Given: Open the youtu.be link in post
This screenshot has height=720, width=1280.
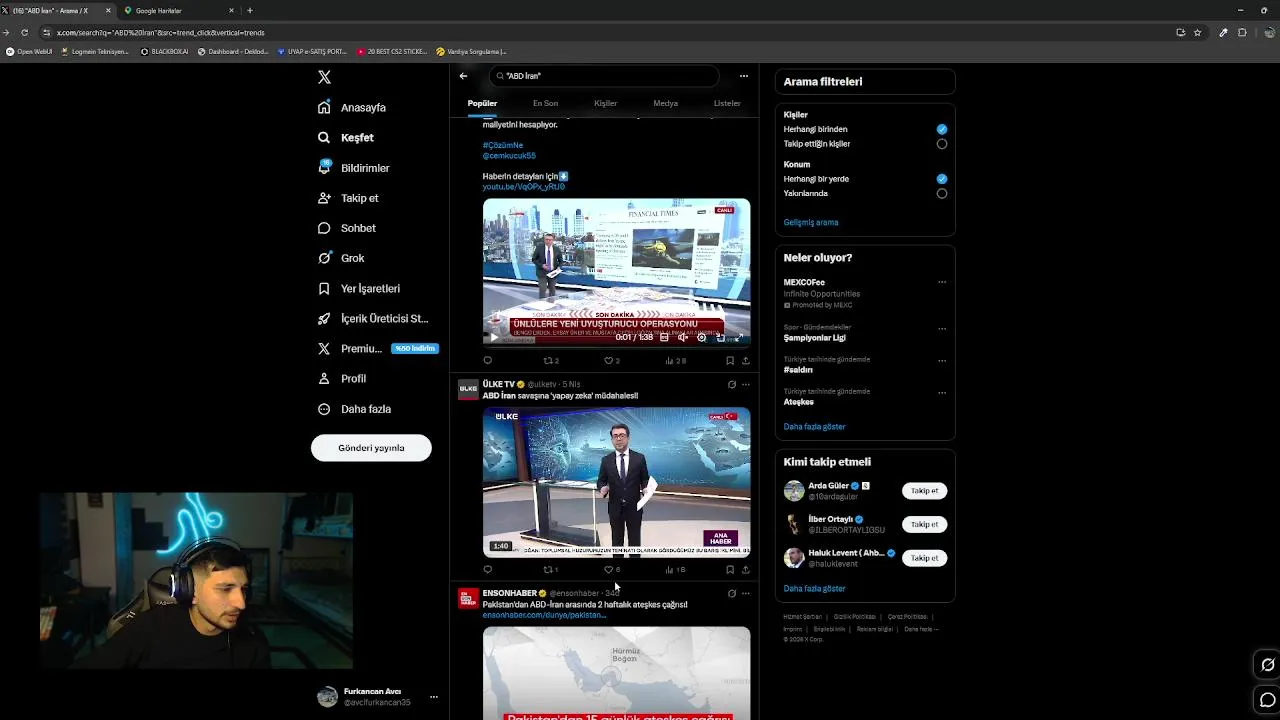Looking at the screenshot, I should click(x=524, y=187).
